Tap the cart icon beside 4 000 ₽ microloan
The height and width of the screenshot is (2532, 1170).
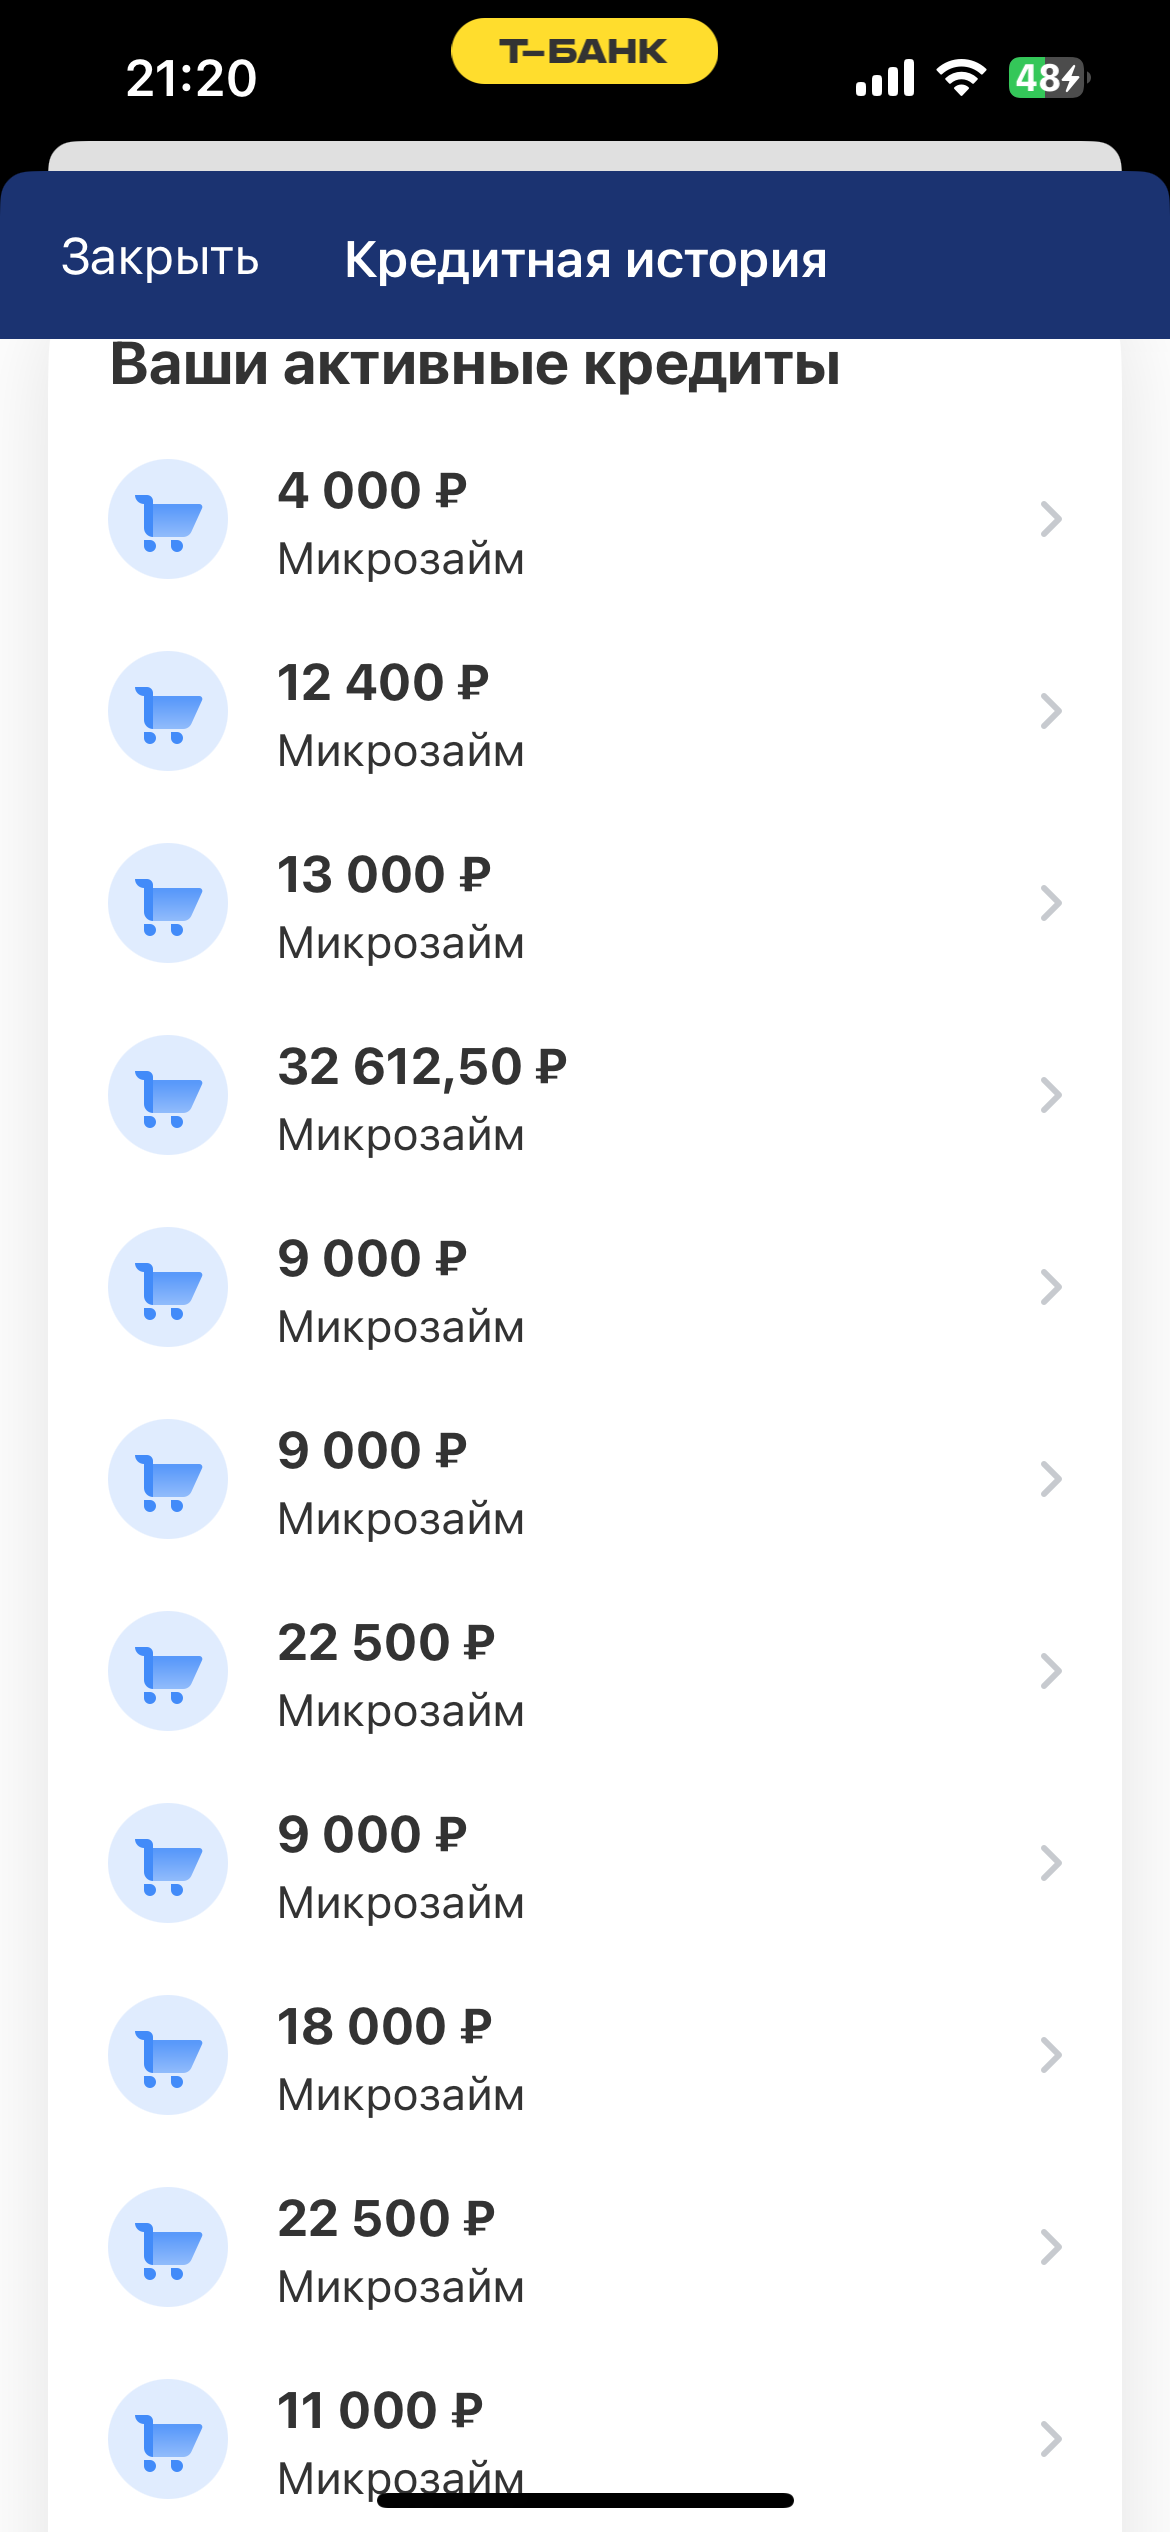(168, 519)
